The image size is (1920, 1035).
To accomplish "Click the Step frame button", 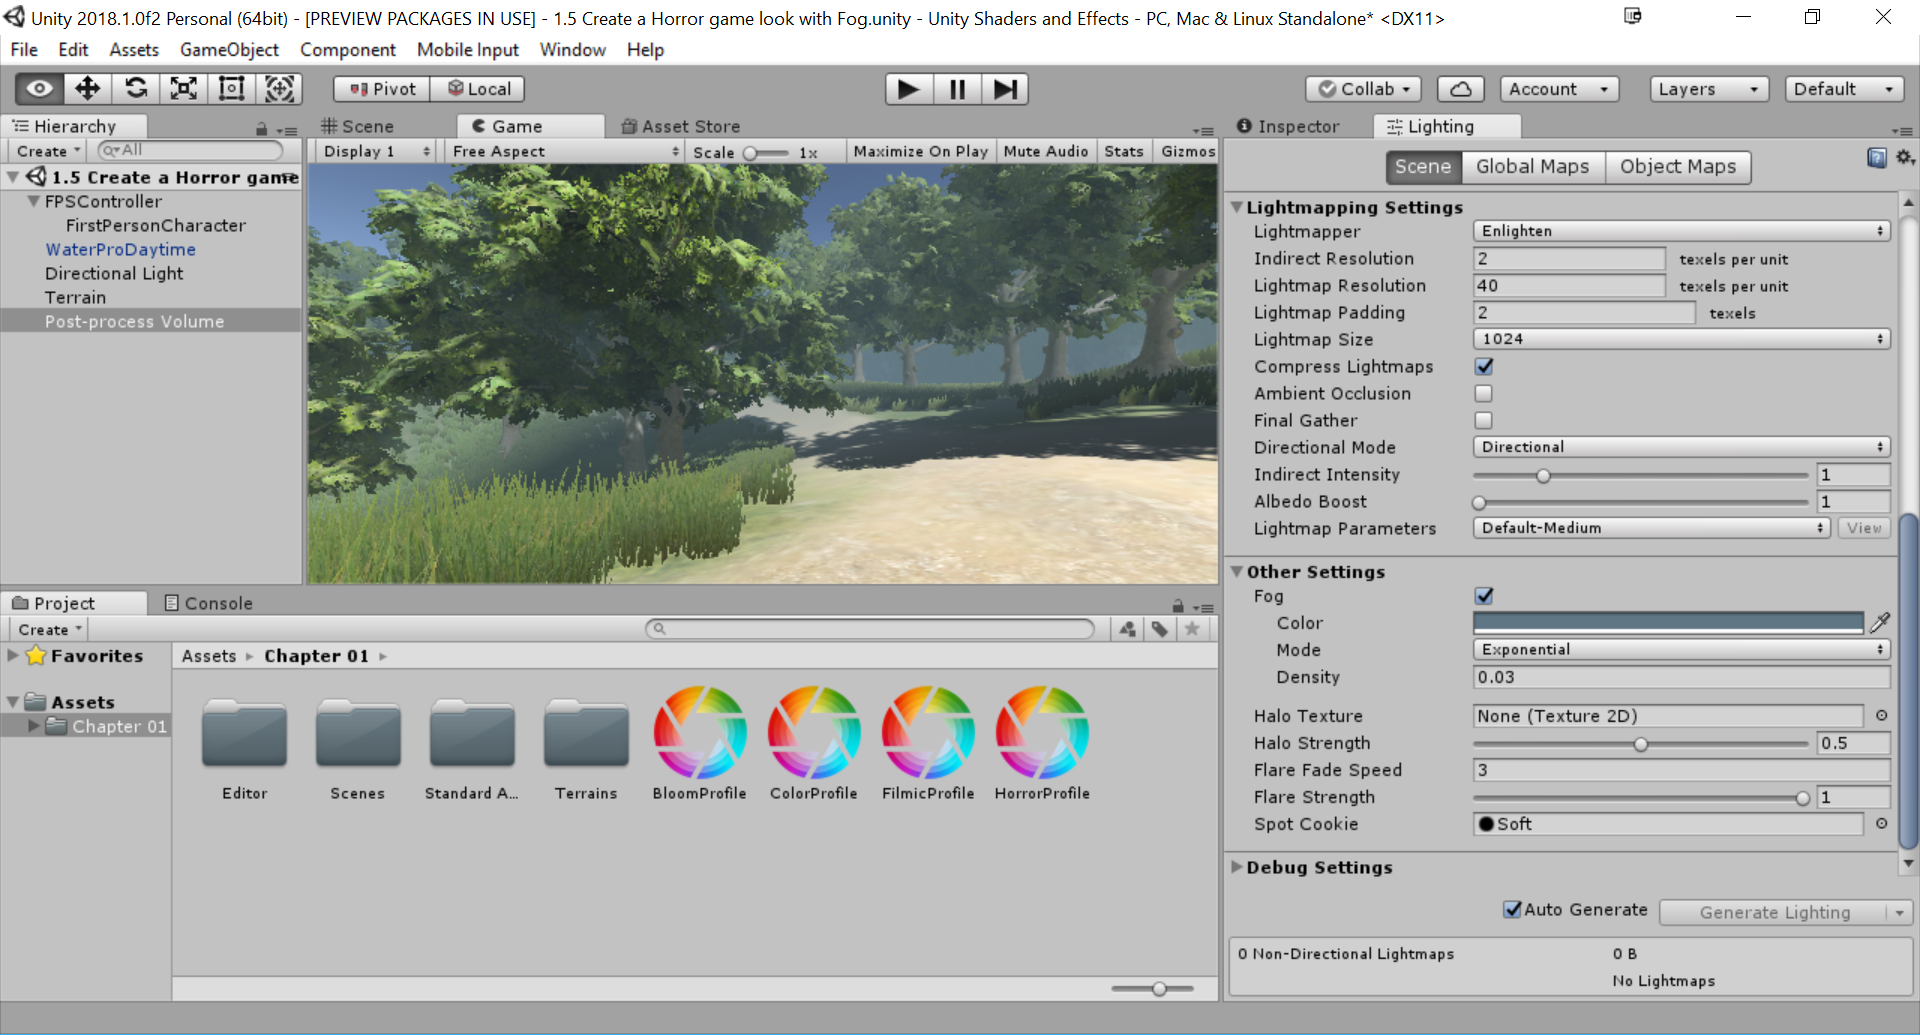I will (x=1004, y=89).
